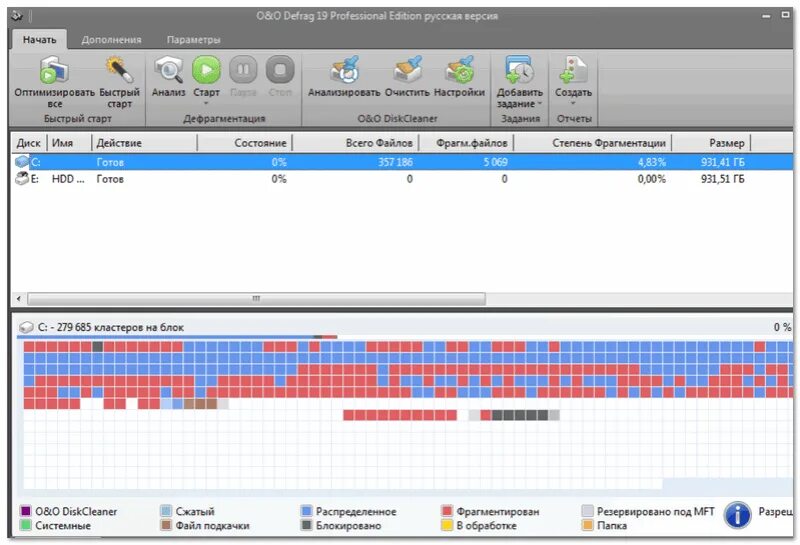Start defragmentation with the green Старт button
Screen dimensions: 800x545
click(x=206, y=70)
